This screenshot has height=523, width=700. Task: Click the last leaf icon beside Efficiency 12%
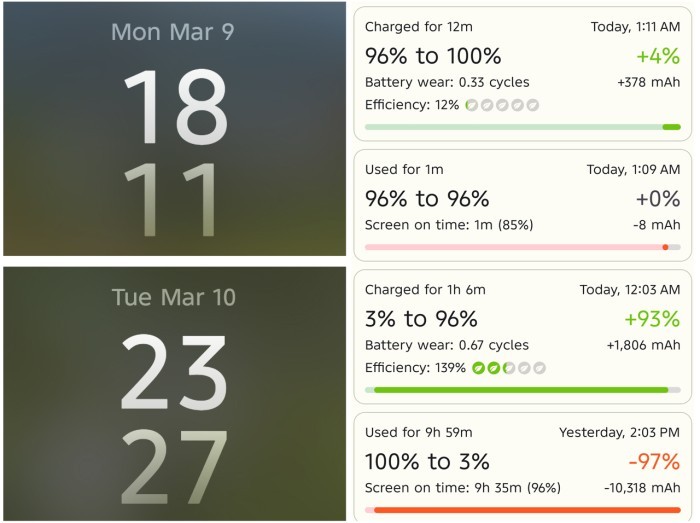[x=534, y=104]
